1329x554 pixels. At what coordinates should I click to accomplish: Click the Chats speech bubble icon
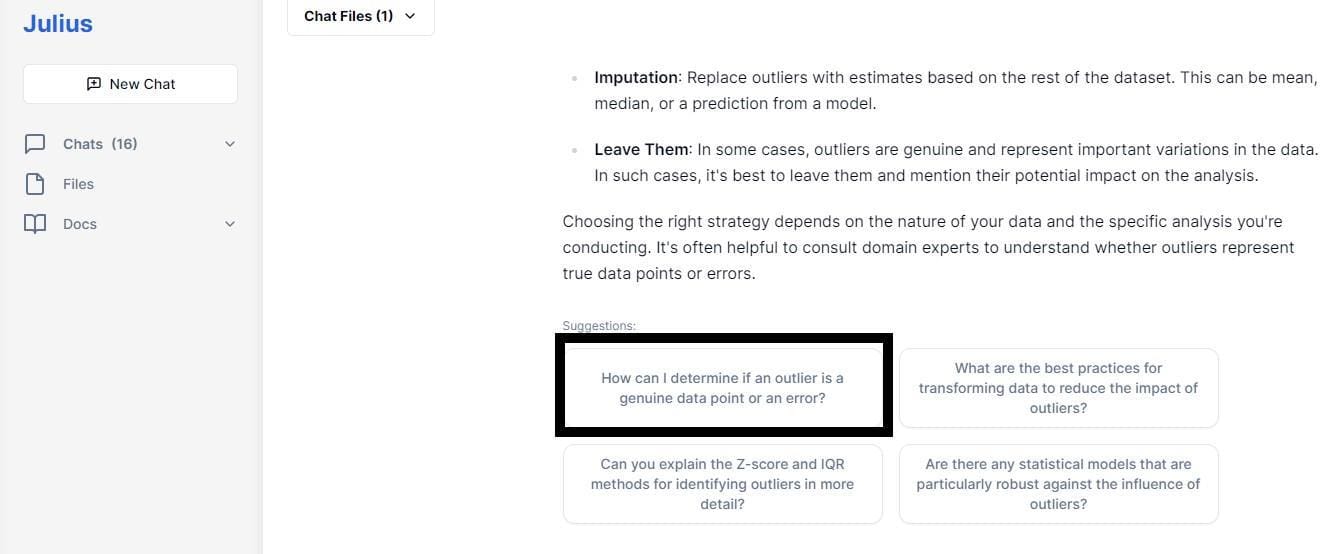tap(35, 144)
